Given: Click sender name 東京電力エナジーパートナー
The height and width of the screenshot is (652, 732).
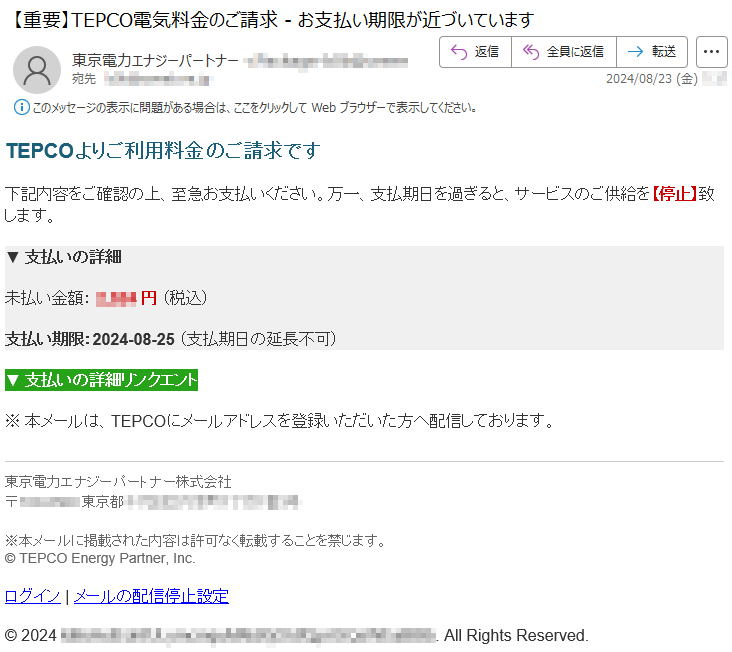Looking at the screenshot, I should pyautogui.click(x=155, y=60).
